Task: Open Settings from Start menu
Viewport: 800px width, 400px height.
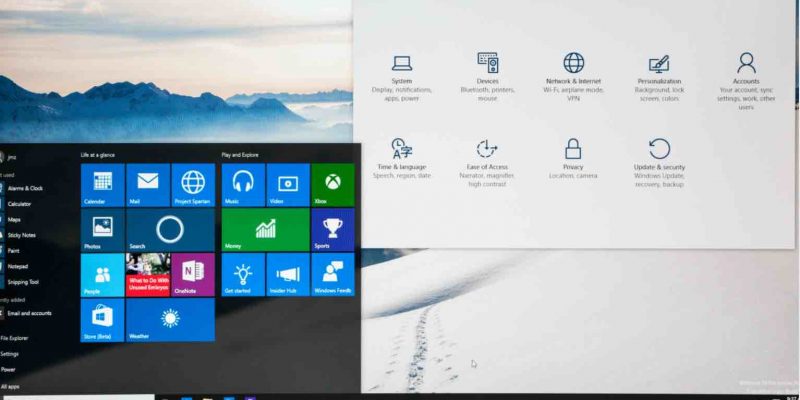Action: pos(10,354)
